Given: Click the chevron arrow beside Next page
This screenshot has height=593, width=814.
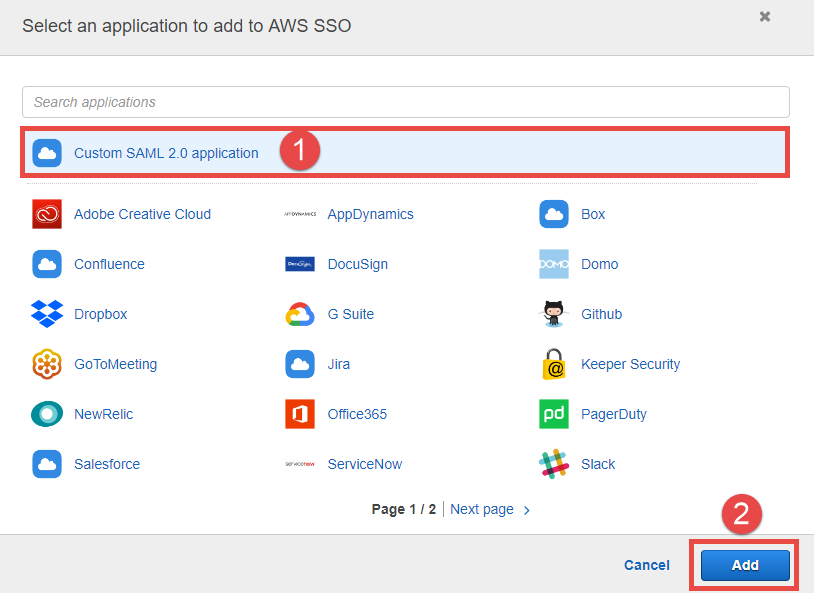Looking at the screenshot, I should pos(526,510).
